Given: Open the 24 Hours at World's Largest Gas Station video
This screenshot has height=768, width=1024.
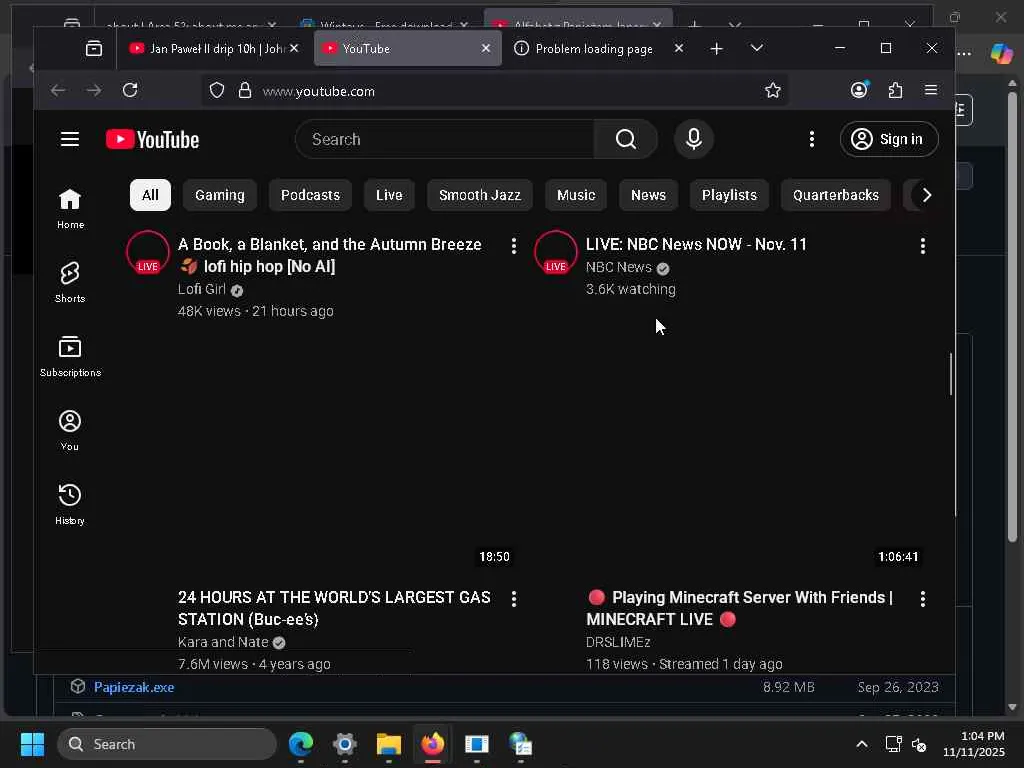Looking at the screenshot, I should (334, 608).
